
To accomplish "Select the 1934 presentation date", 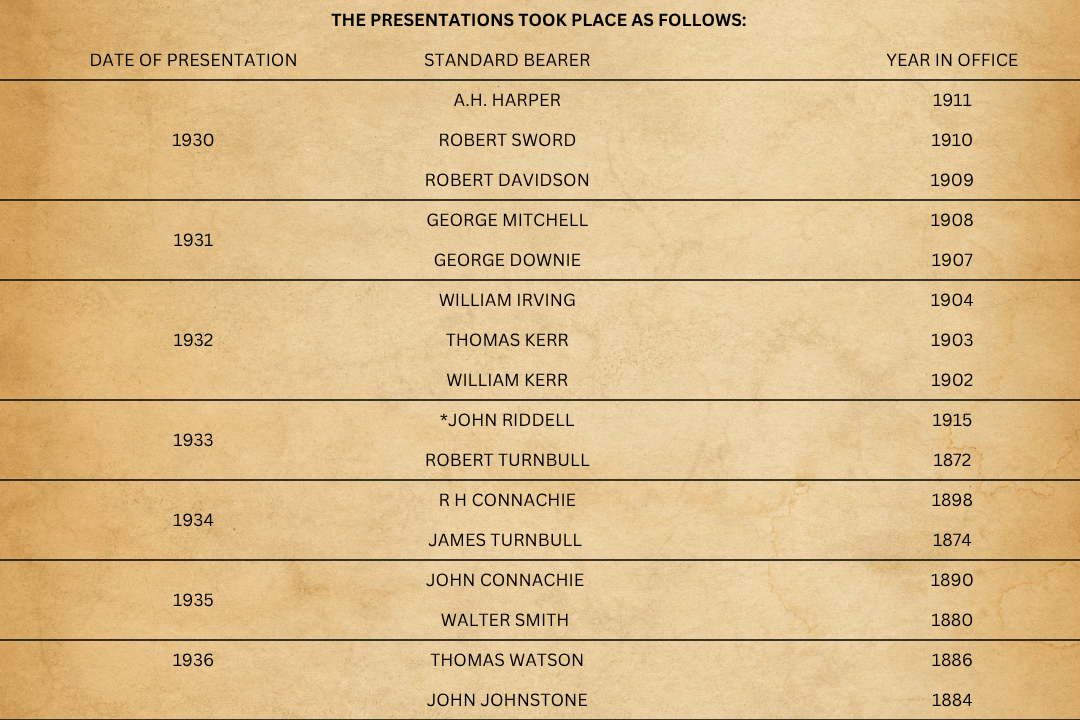I will (x=193, y=520).
